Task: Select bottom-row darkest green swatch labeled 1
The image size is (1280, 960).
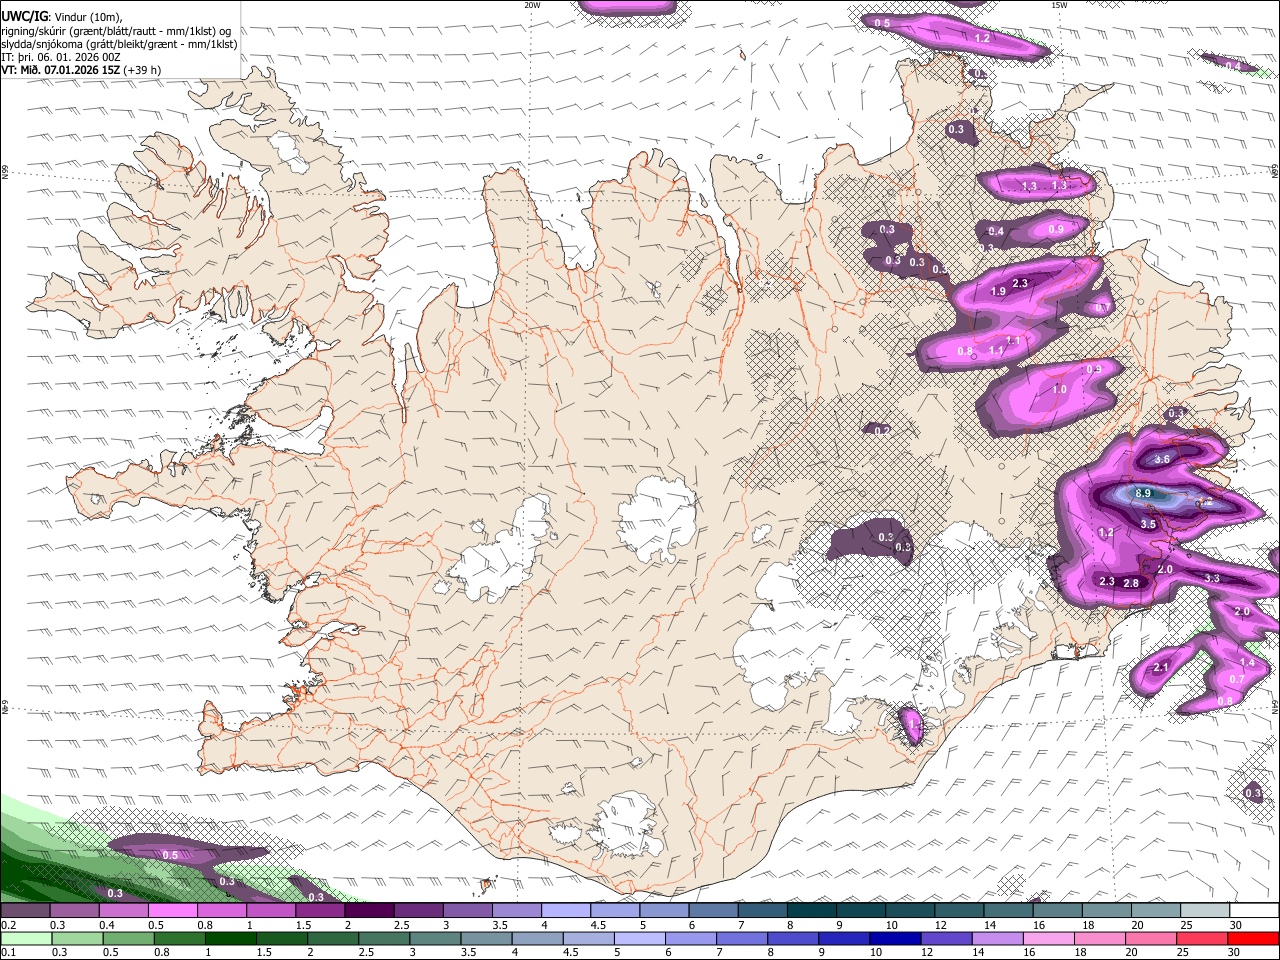Action: tap(230, 938)
